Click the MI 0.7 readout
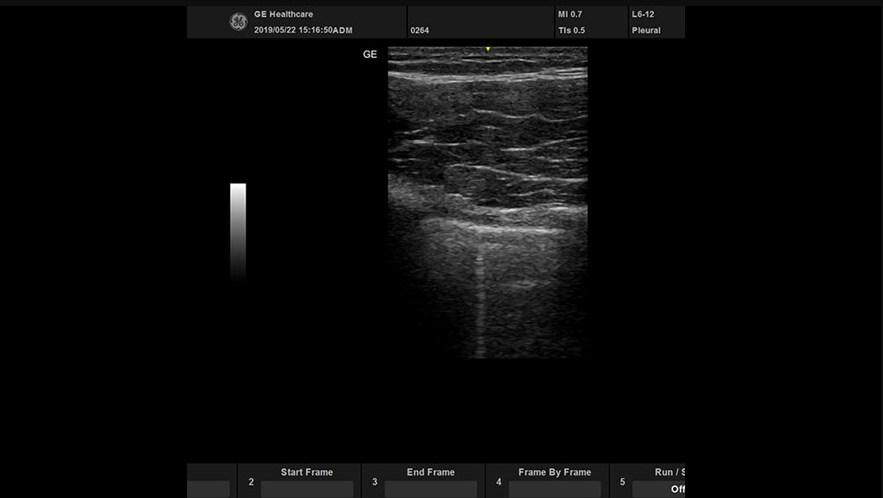This screenshot has height=498, width=883. pyautogui.click(x=570, y=15)
